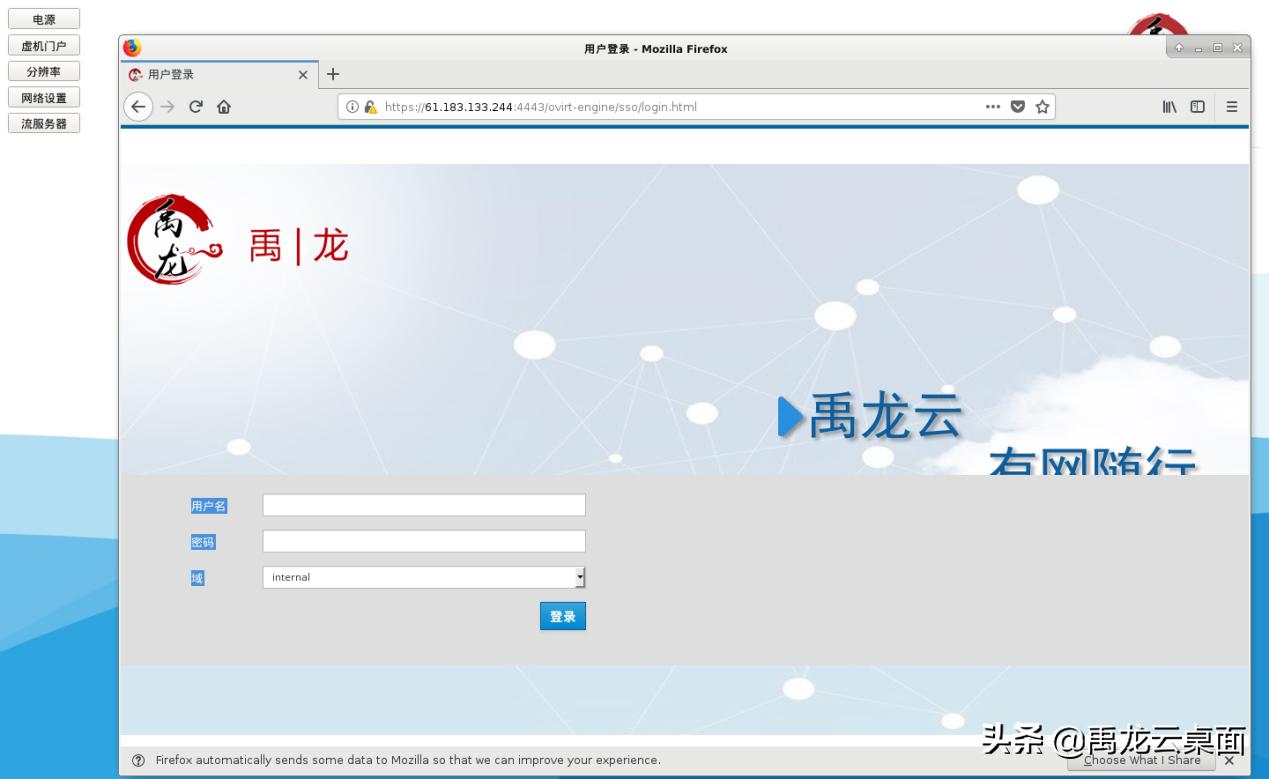Click the tracking protection shield icon

click(1017, 107)
